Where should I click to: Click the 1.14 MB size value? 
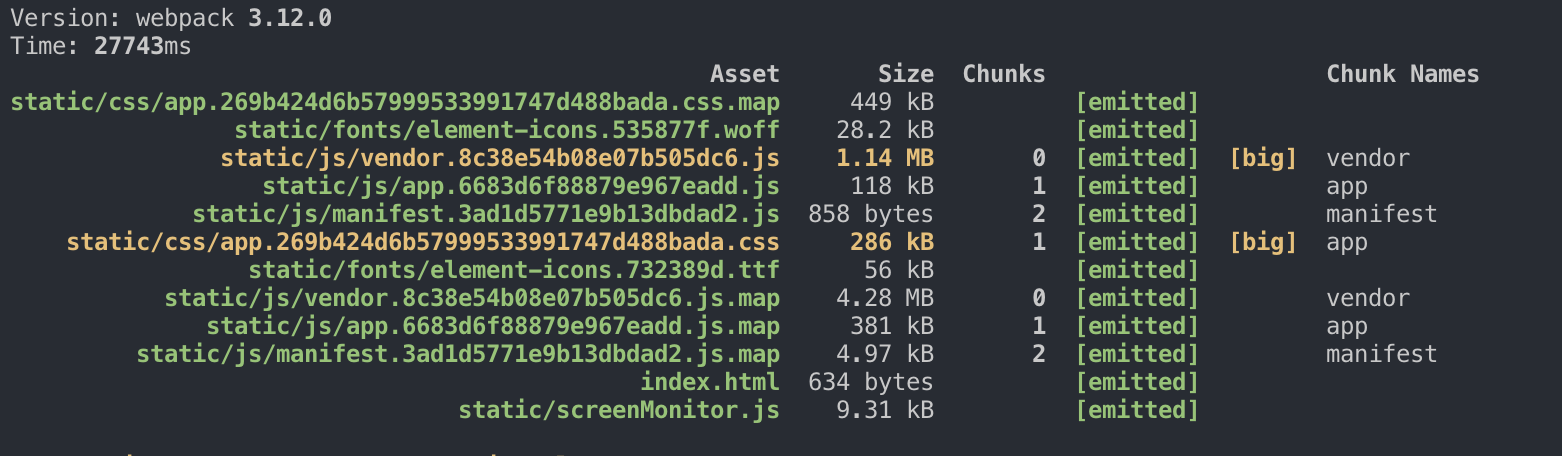[891, 158]
